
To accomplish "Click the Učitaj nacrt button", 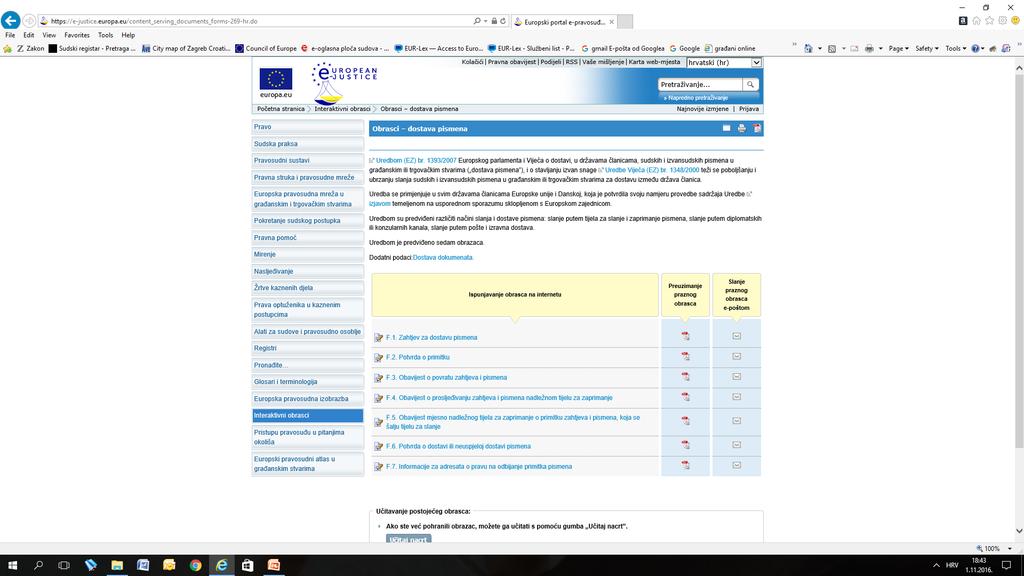I will pyautogui.click(x=408, y=539).
